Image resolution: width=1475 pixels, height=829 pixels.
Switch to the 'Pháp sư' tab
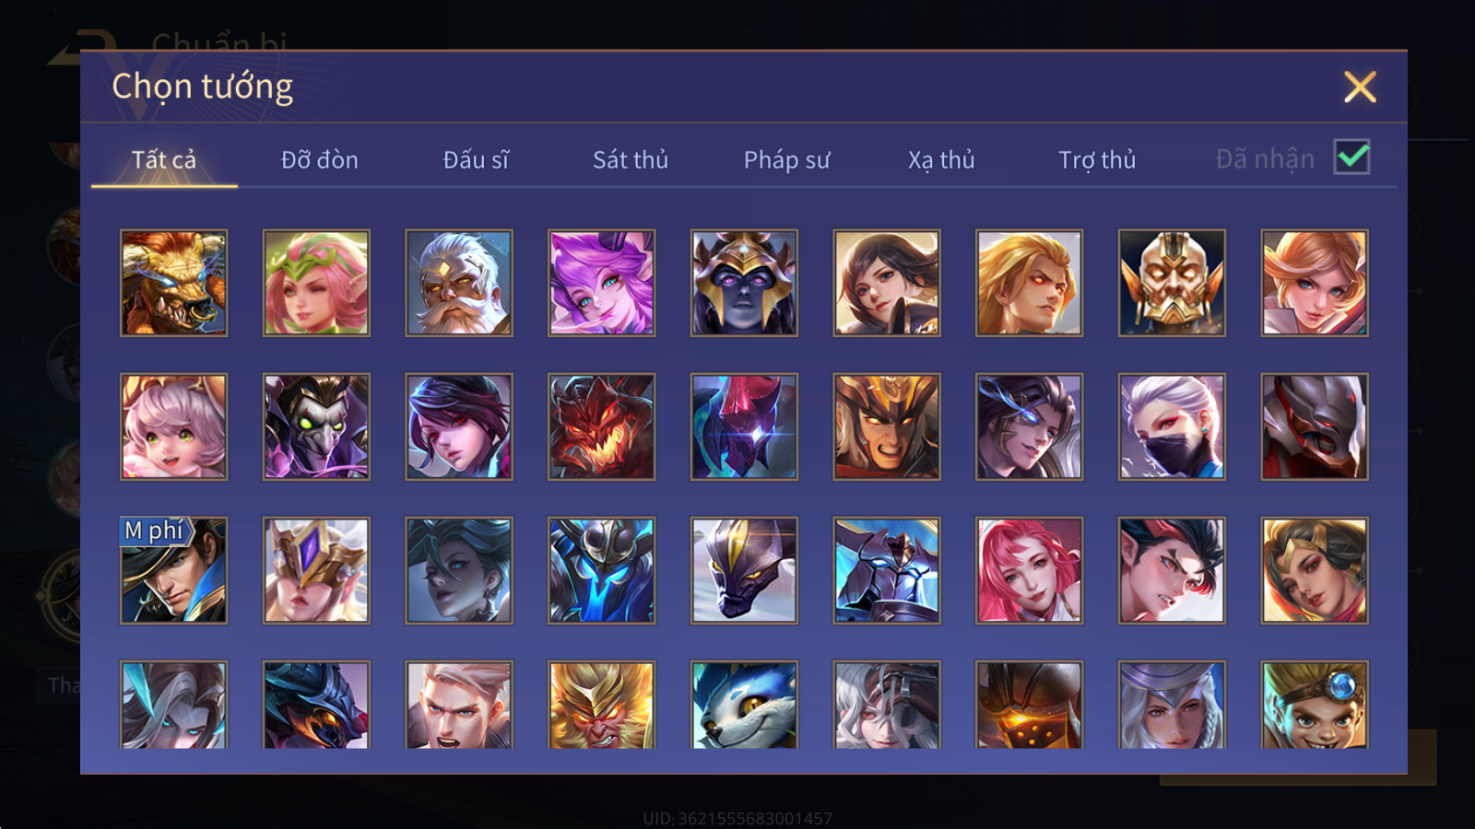coord(786,160)
